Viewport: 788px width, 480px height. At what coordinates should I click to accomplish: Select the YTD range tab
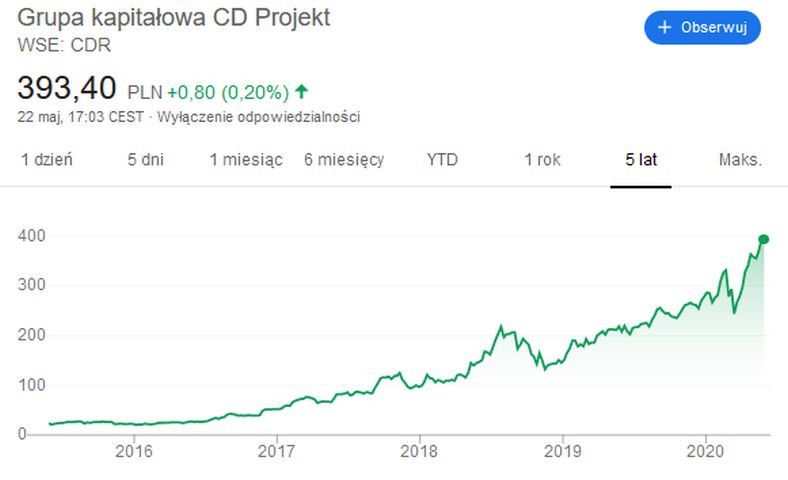point(442,160)
